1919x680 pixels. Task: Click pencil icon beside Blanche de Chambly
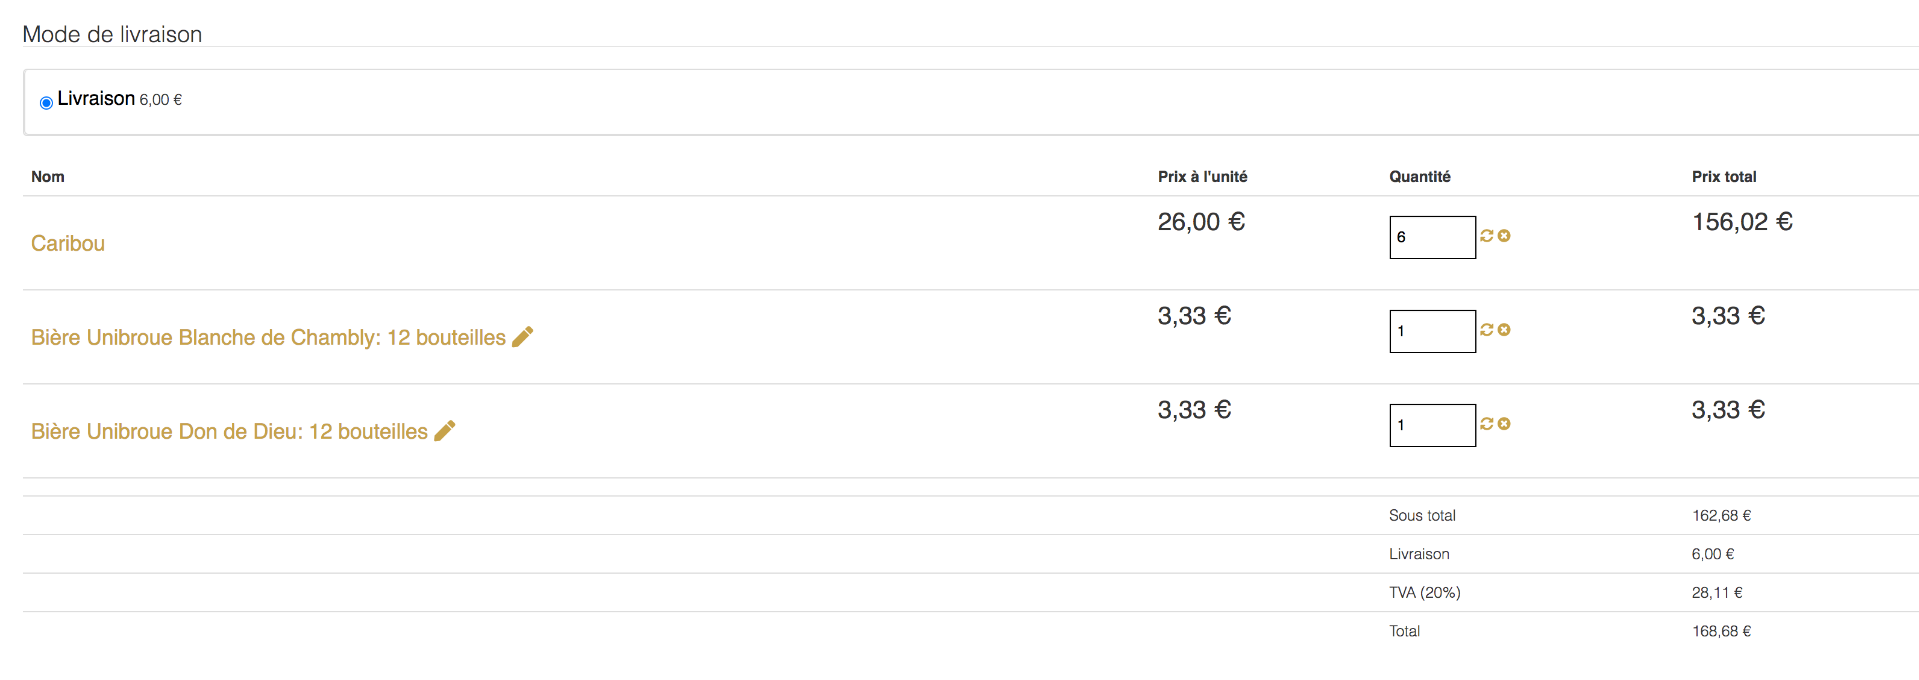[x=522, y=337]
